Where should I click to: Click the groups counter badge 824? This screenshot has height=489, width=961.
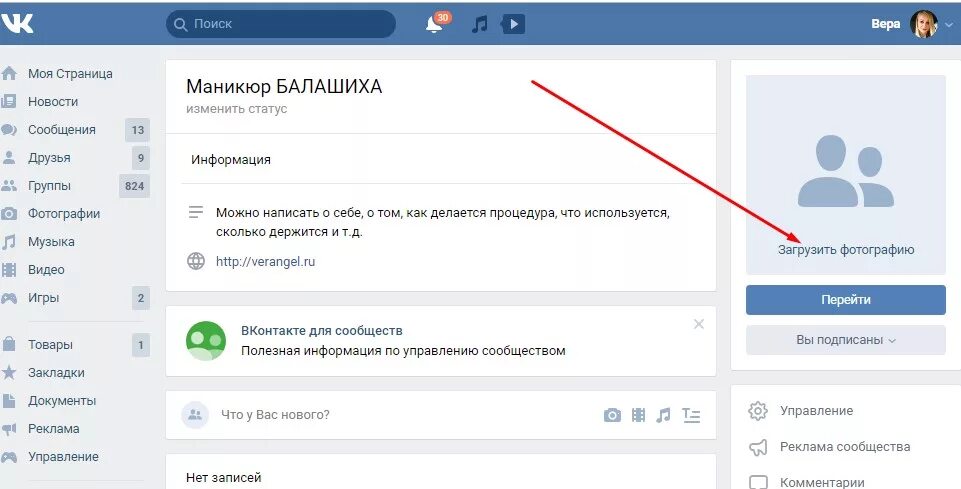[x=134, y=186]
